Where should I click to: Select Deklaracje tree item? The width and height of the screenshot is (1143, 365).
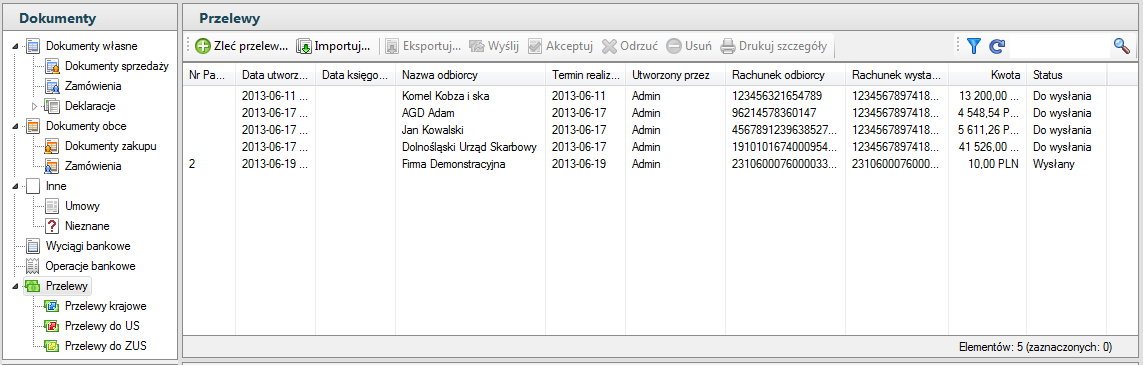point(90,106)
